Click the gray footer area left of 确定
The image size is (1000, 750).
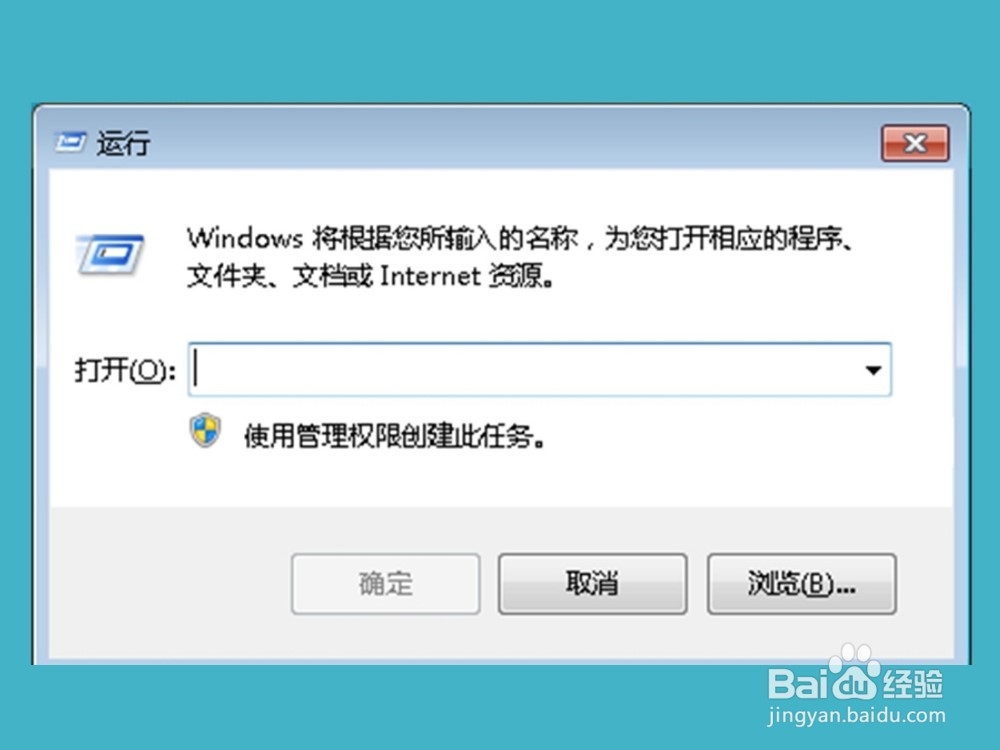169,584
